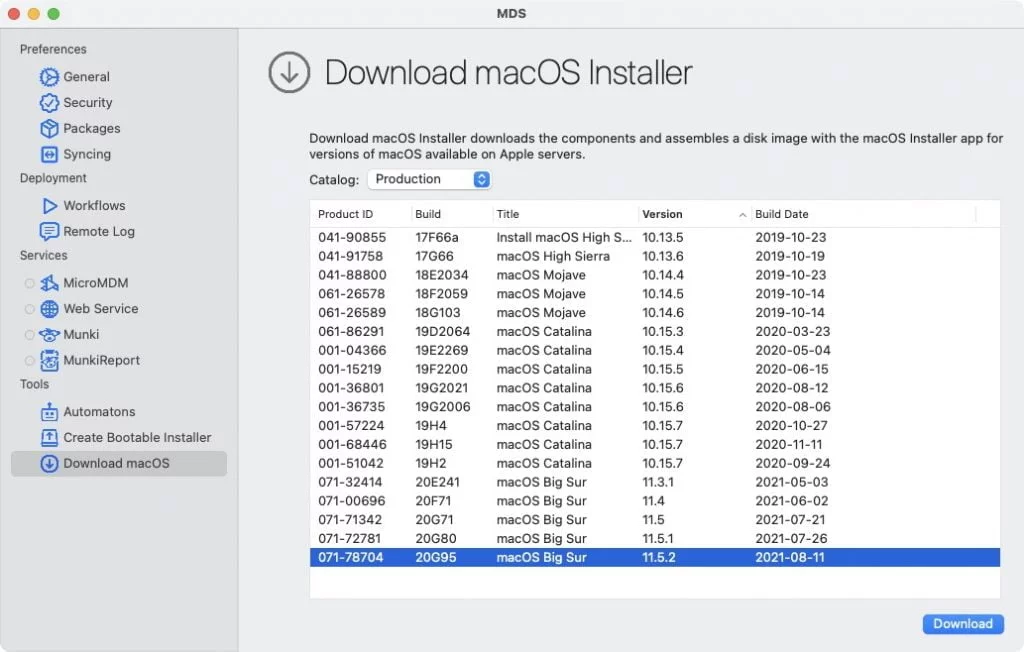Click the Create Bootable Installer icon
The height and width of the screenshot is (652, 1024).
49,438
